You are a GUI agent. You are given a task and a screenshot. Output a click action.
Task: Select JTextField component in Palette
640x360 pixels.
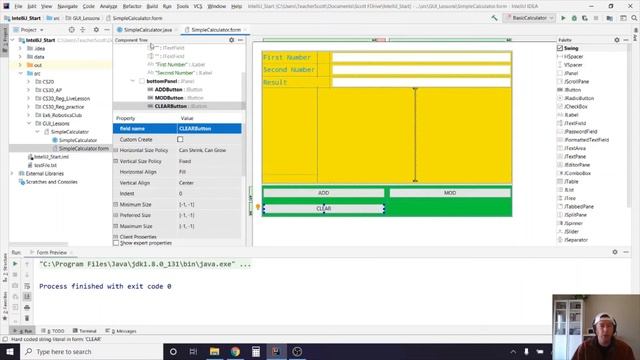click(575, 123)
